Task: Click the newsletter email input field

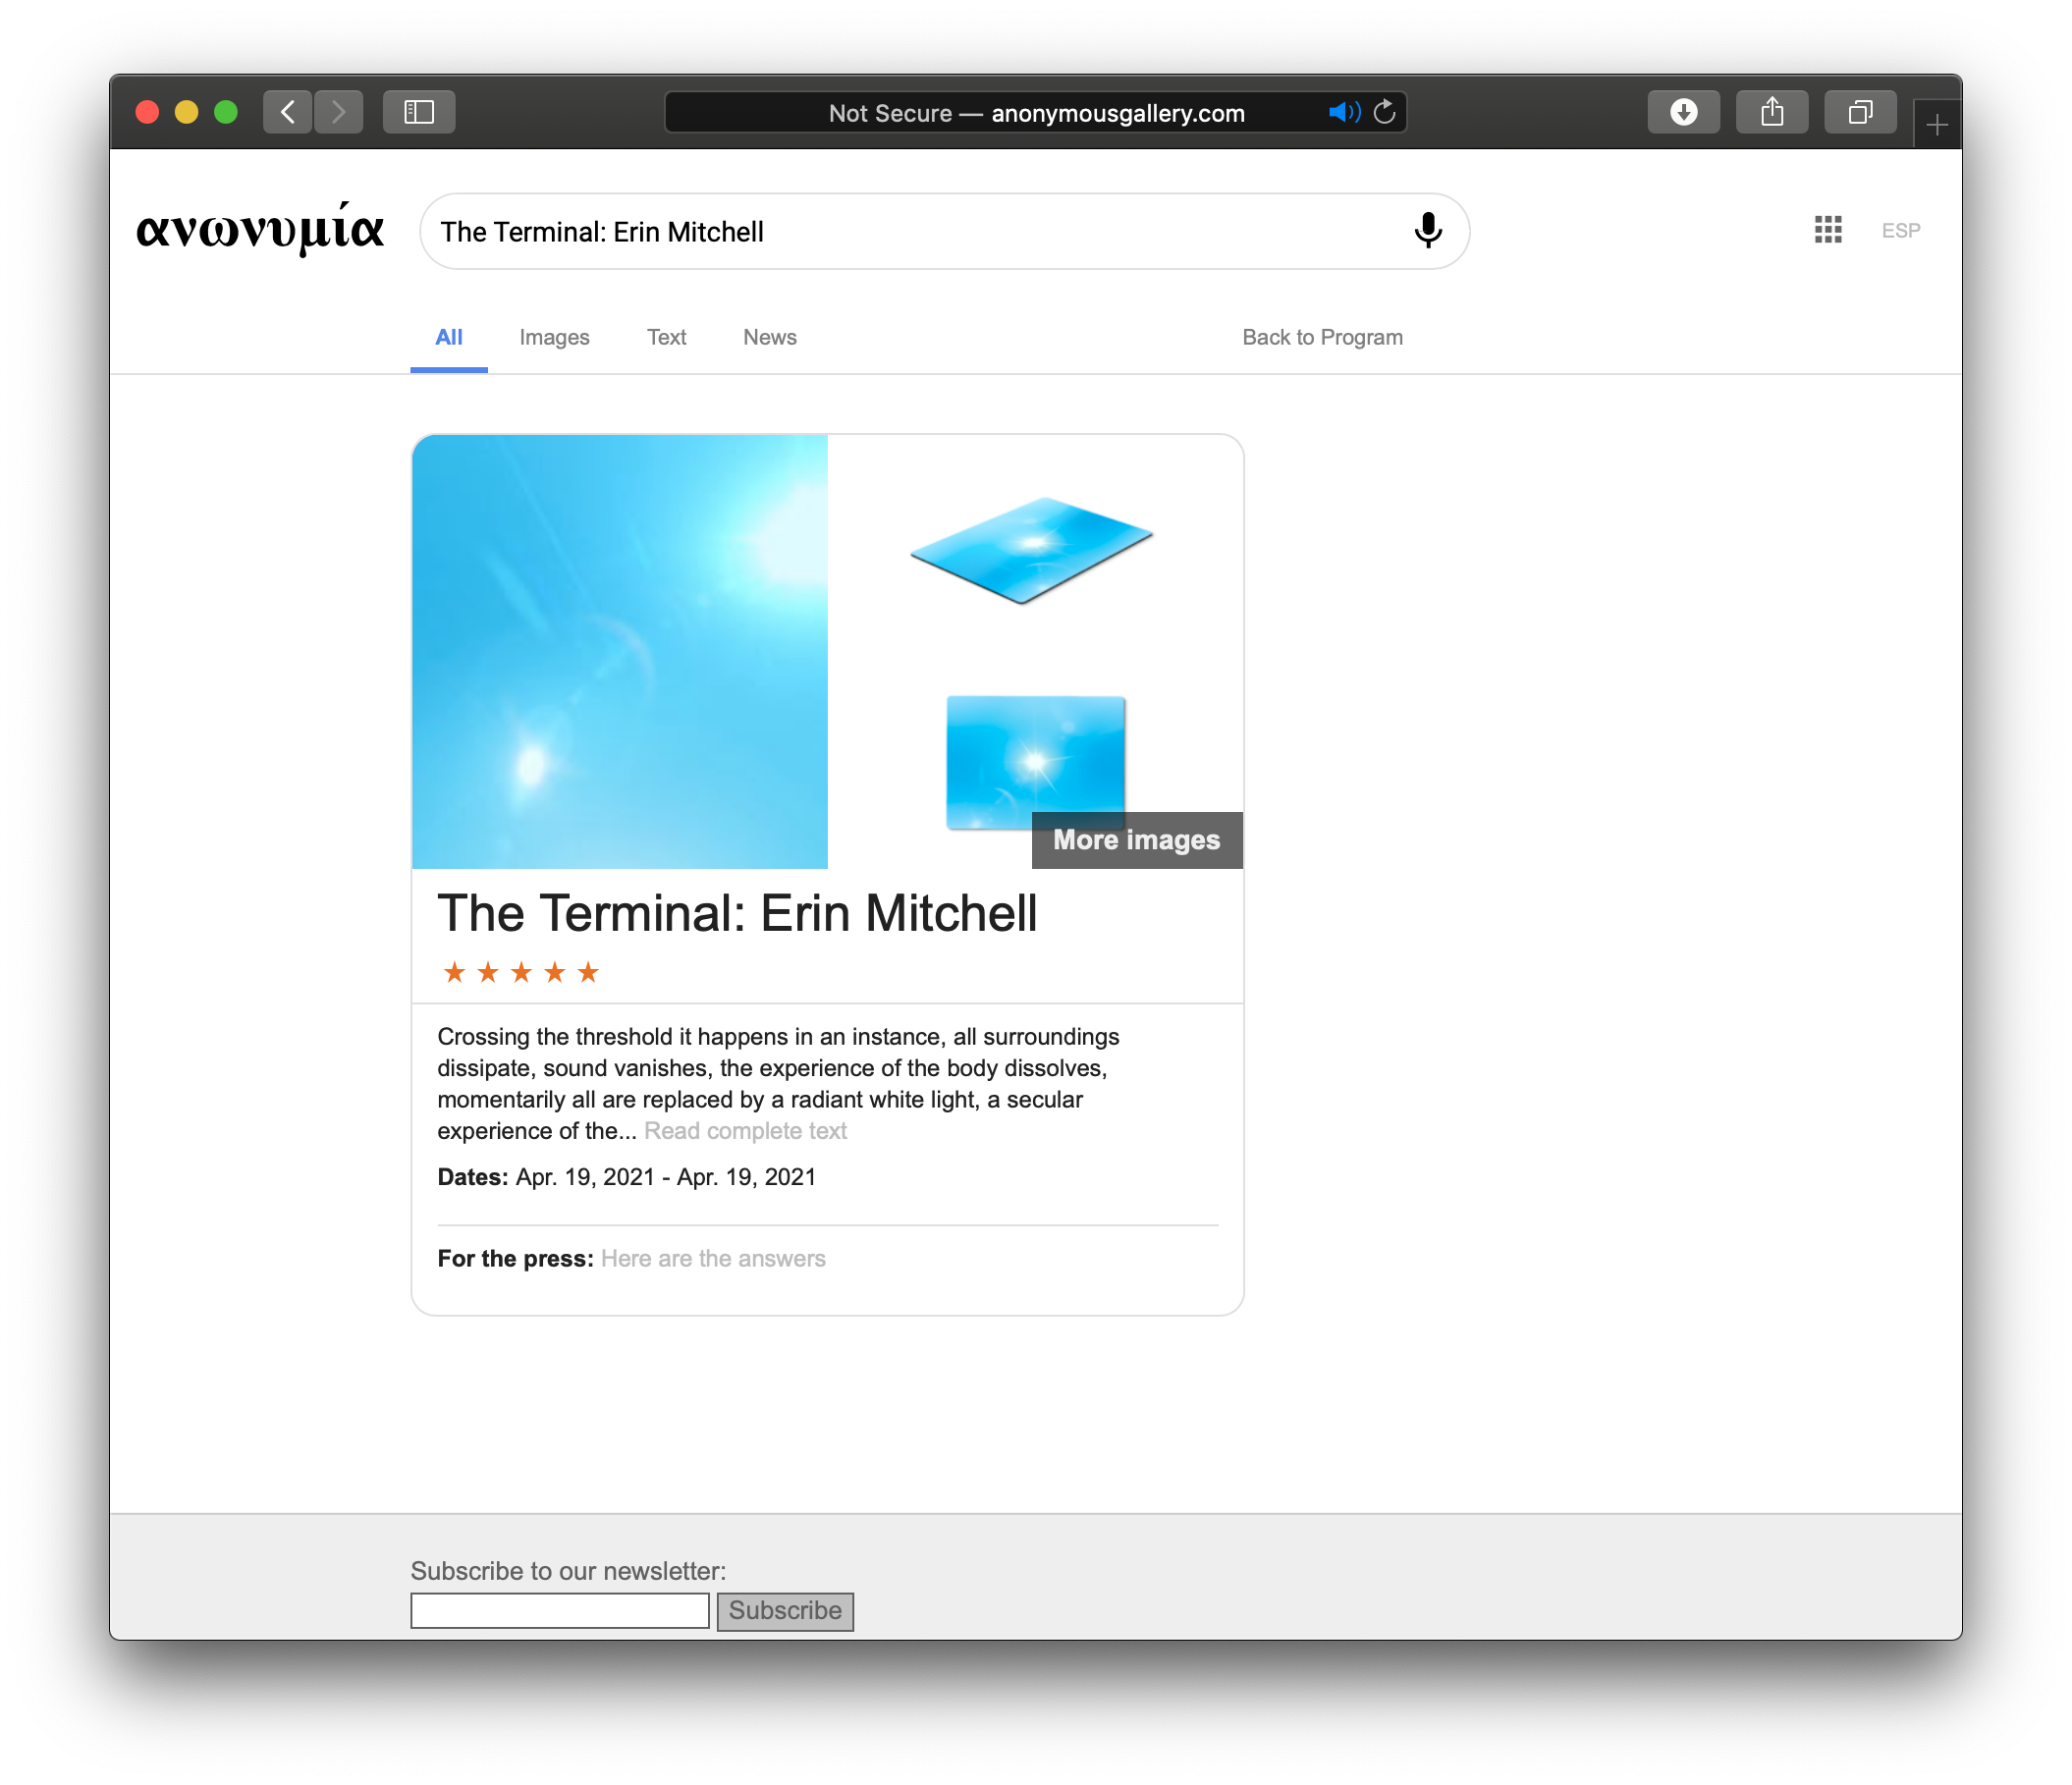Action: pos(560,1611)
